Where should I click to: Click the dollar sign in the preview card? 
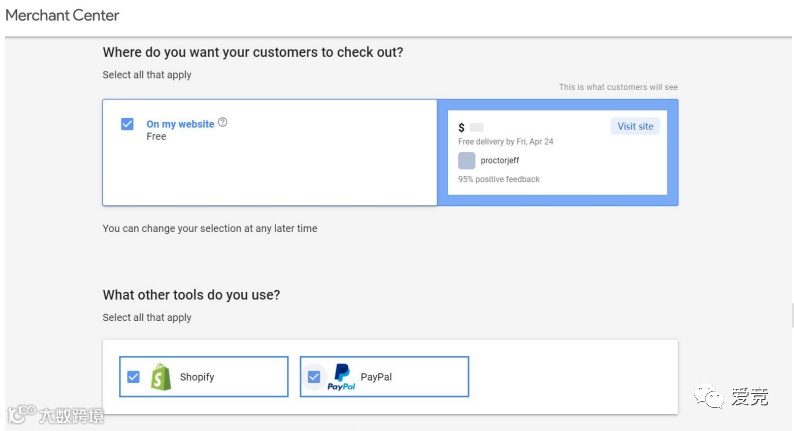coord(461,128)
